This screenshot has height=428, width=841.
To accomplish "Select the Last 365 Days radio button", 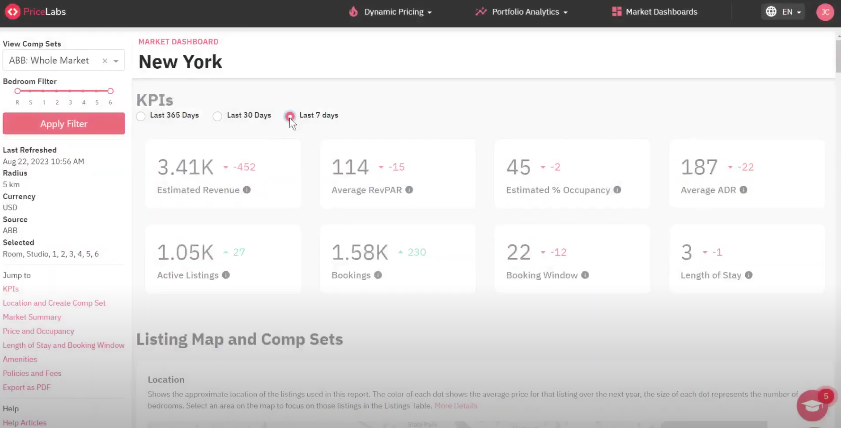I will [x=141, y=116].
